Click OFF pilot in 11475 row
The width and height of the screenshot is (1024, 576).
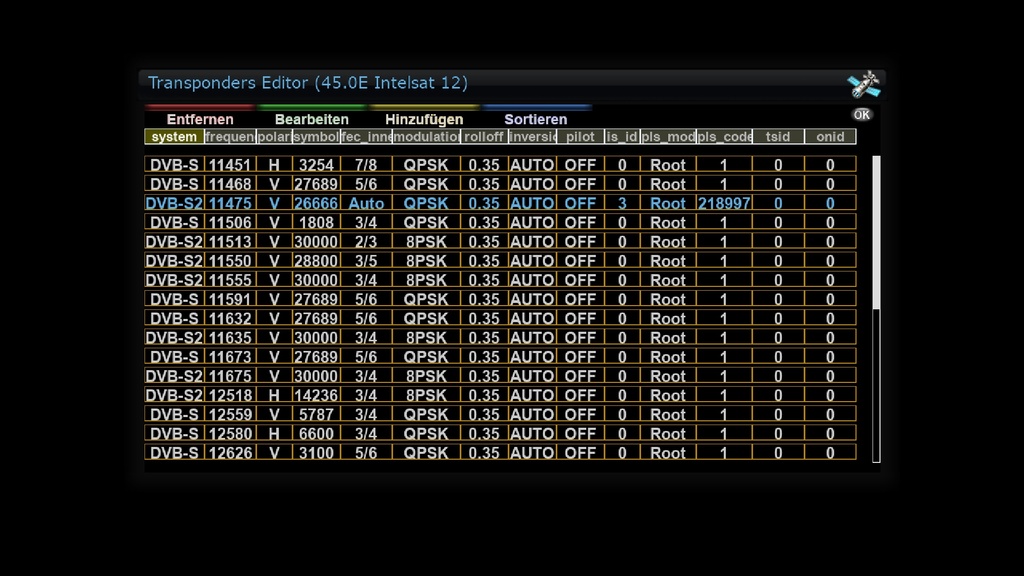pyautogui.click(x=580, y=204)
